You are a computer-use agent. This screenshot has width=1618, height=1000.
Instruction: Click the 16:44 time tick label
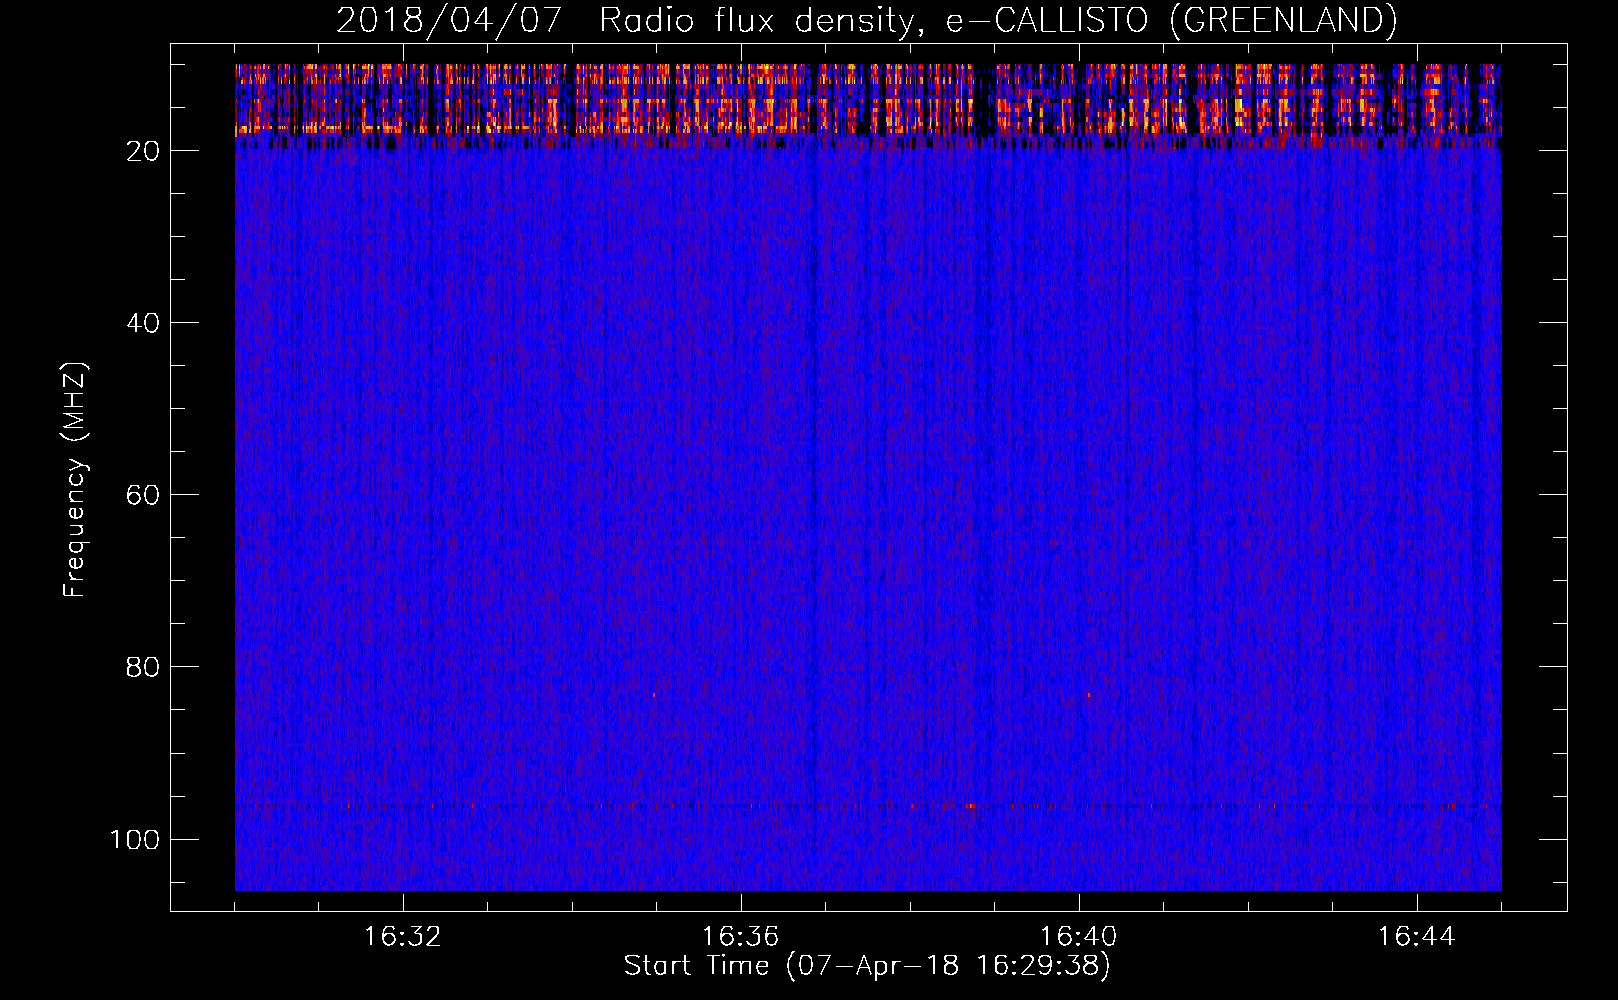coord(1416,937)
